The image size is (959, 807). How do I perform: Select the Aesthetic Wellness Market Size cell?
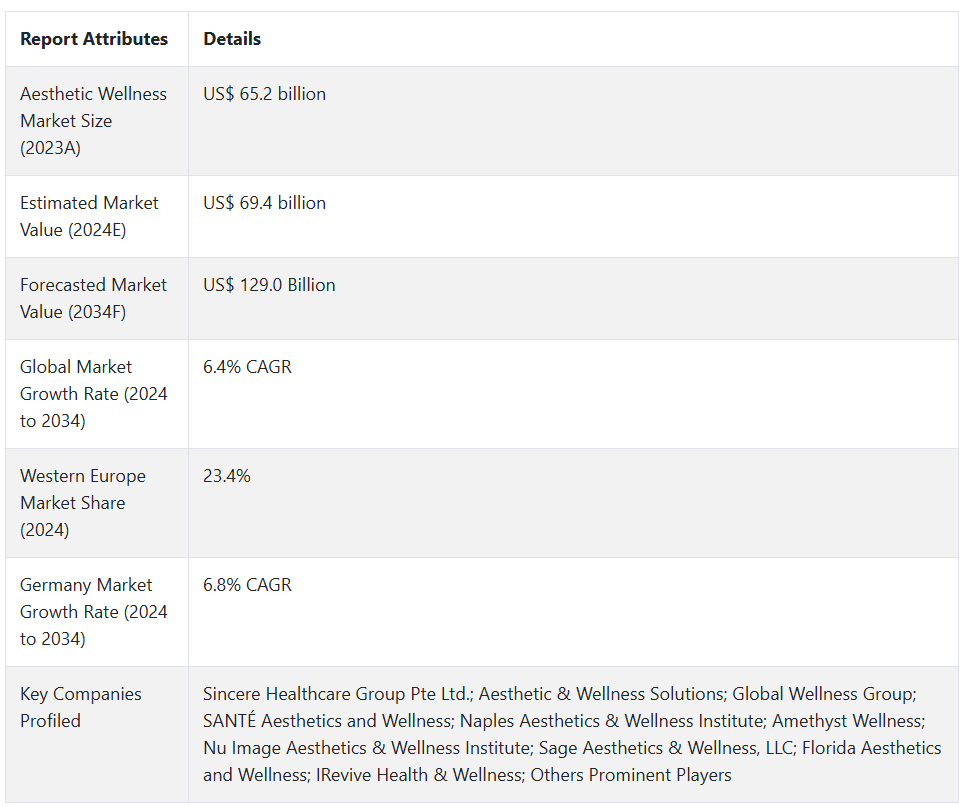coord(94,120)
